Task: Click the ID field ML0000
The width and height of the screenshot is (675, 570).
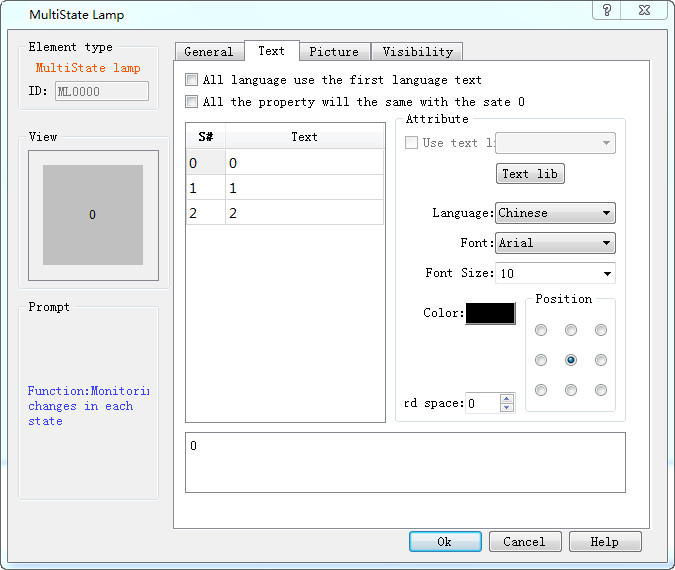Action: [102, 91]
